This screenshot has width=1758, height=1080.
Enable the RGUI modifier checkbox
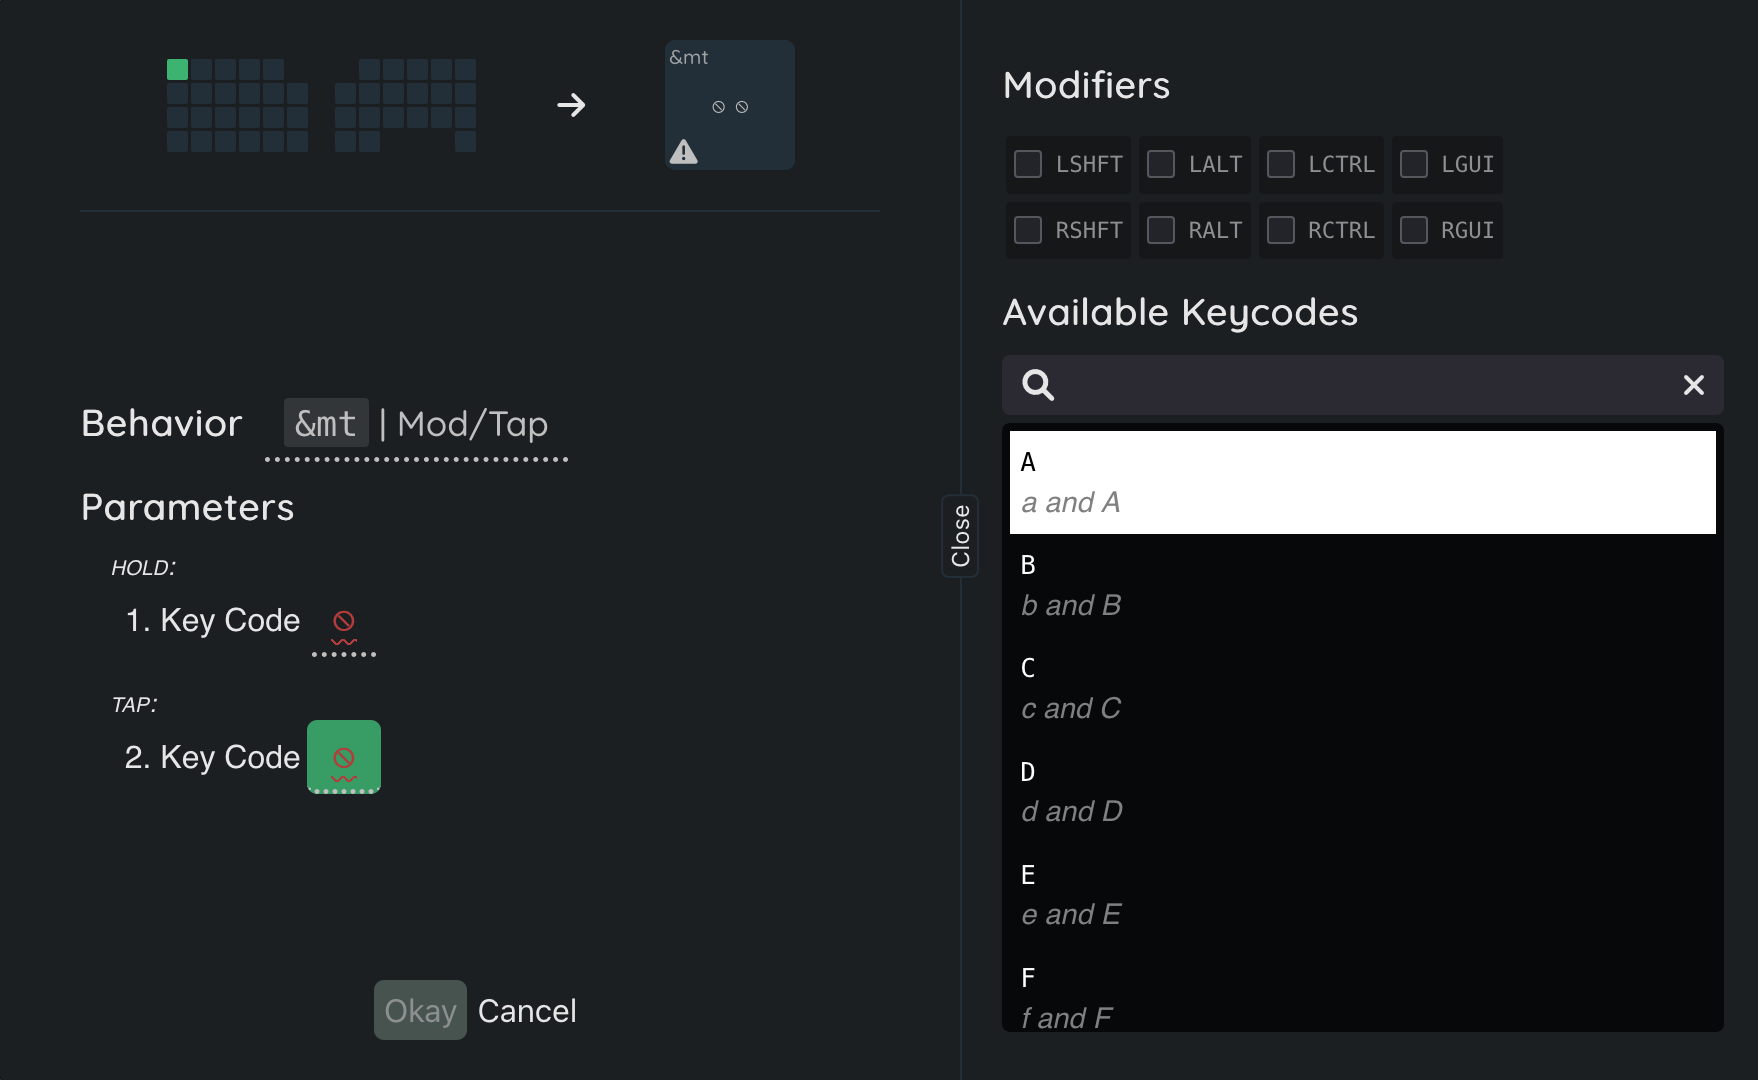click(1414, 230)
